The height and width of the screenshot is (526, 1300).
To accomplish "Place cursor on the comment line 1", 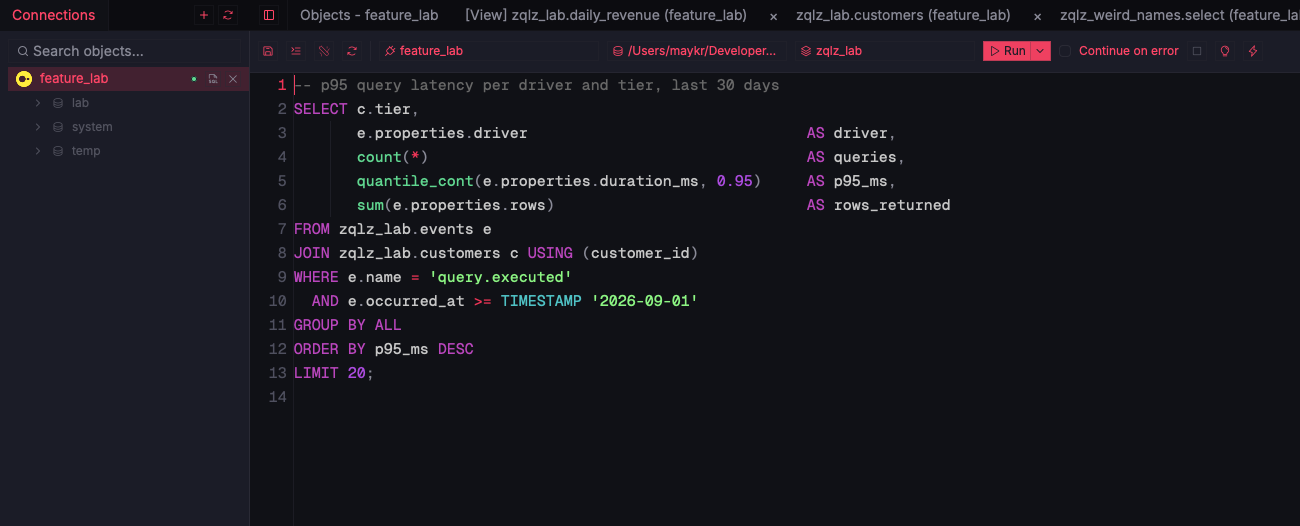I will click(537, 85).
